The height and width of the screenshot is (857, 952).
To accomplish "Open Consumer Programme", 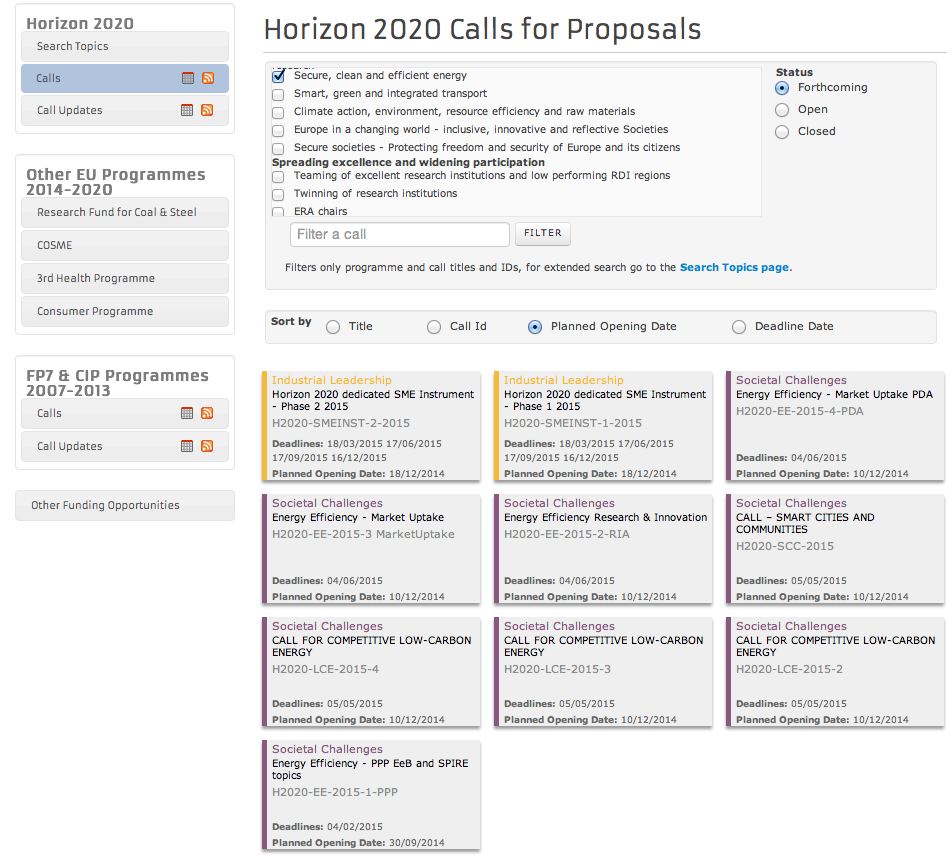I will point(125,311).
